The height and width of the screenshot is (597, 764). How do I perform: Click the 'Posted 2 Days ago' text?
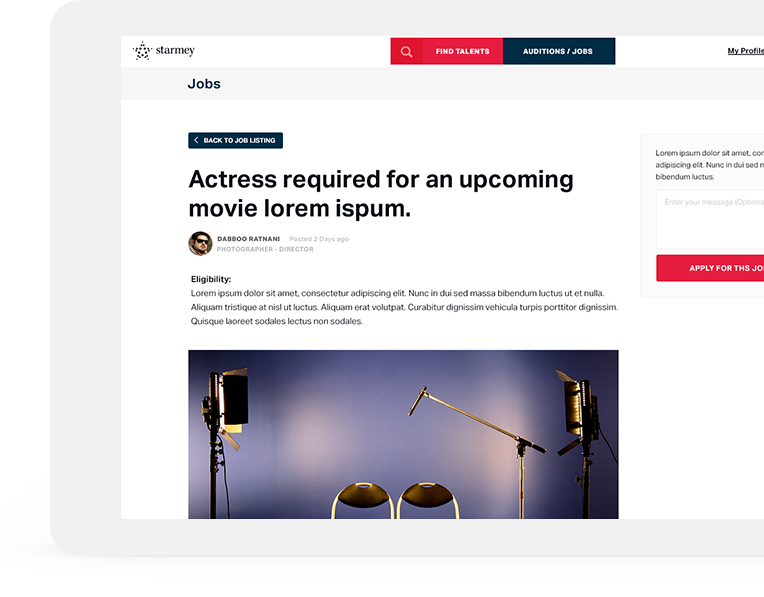click(x=319, y=239)
